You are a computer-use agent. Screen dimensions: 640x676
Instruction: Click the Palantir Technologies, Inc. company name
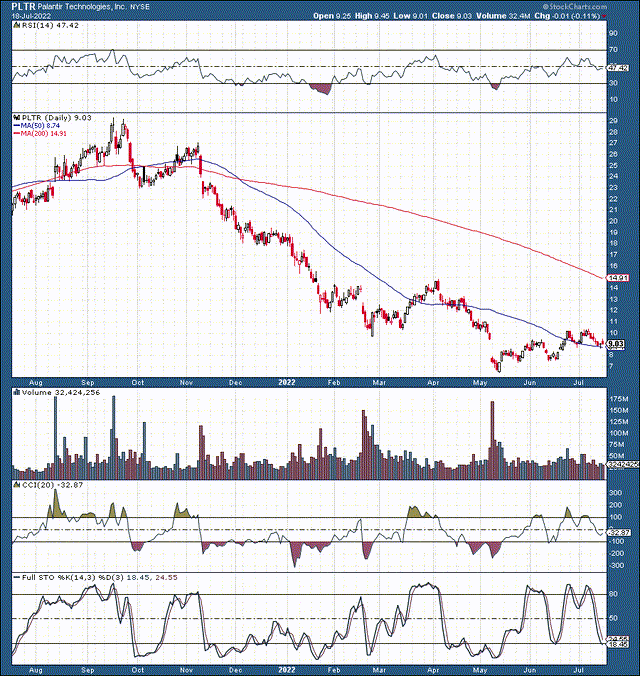pos(81,7)
